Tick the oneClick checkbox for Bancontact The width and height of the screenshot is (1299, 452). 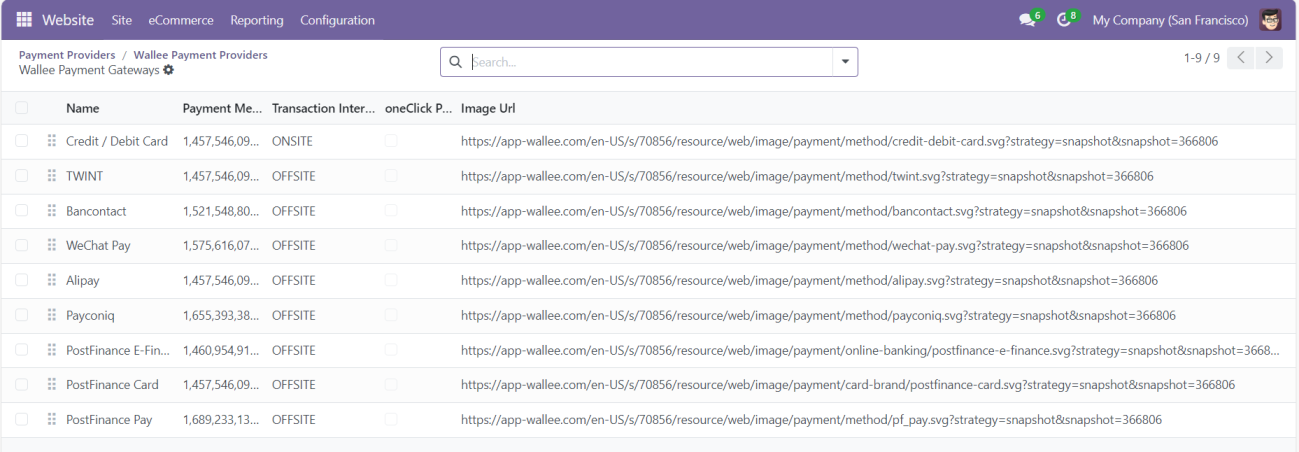tap(391, 211)
